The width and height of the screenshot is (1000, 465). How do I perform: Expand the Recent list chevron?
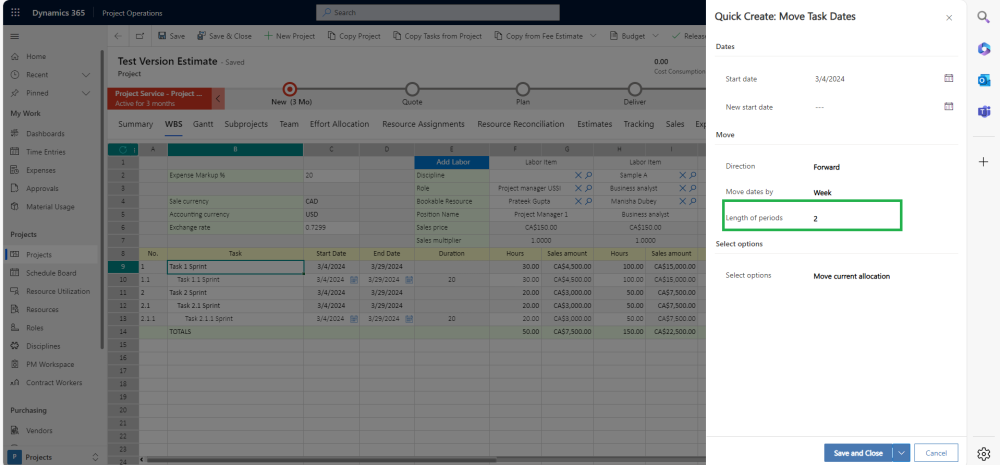(x=86, y=75)
